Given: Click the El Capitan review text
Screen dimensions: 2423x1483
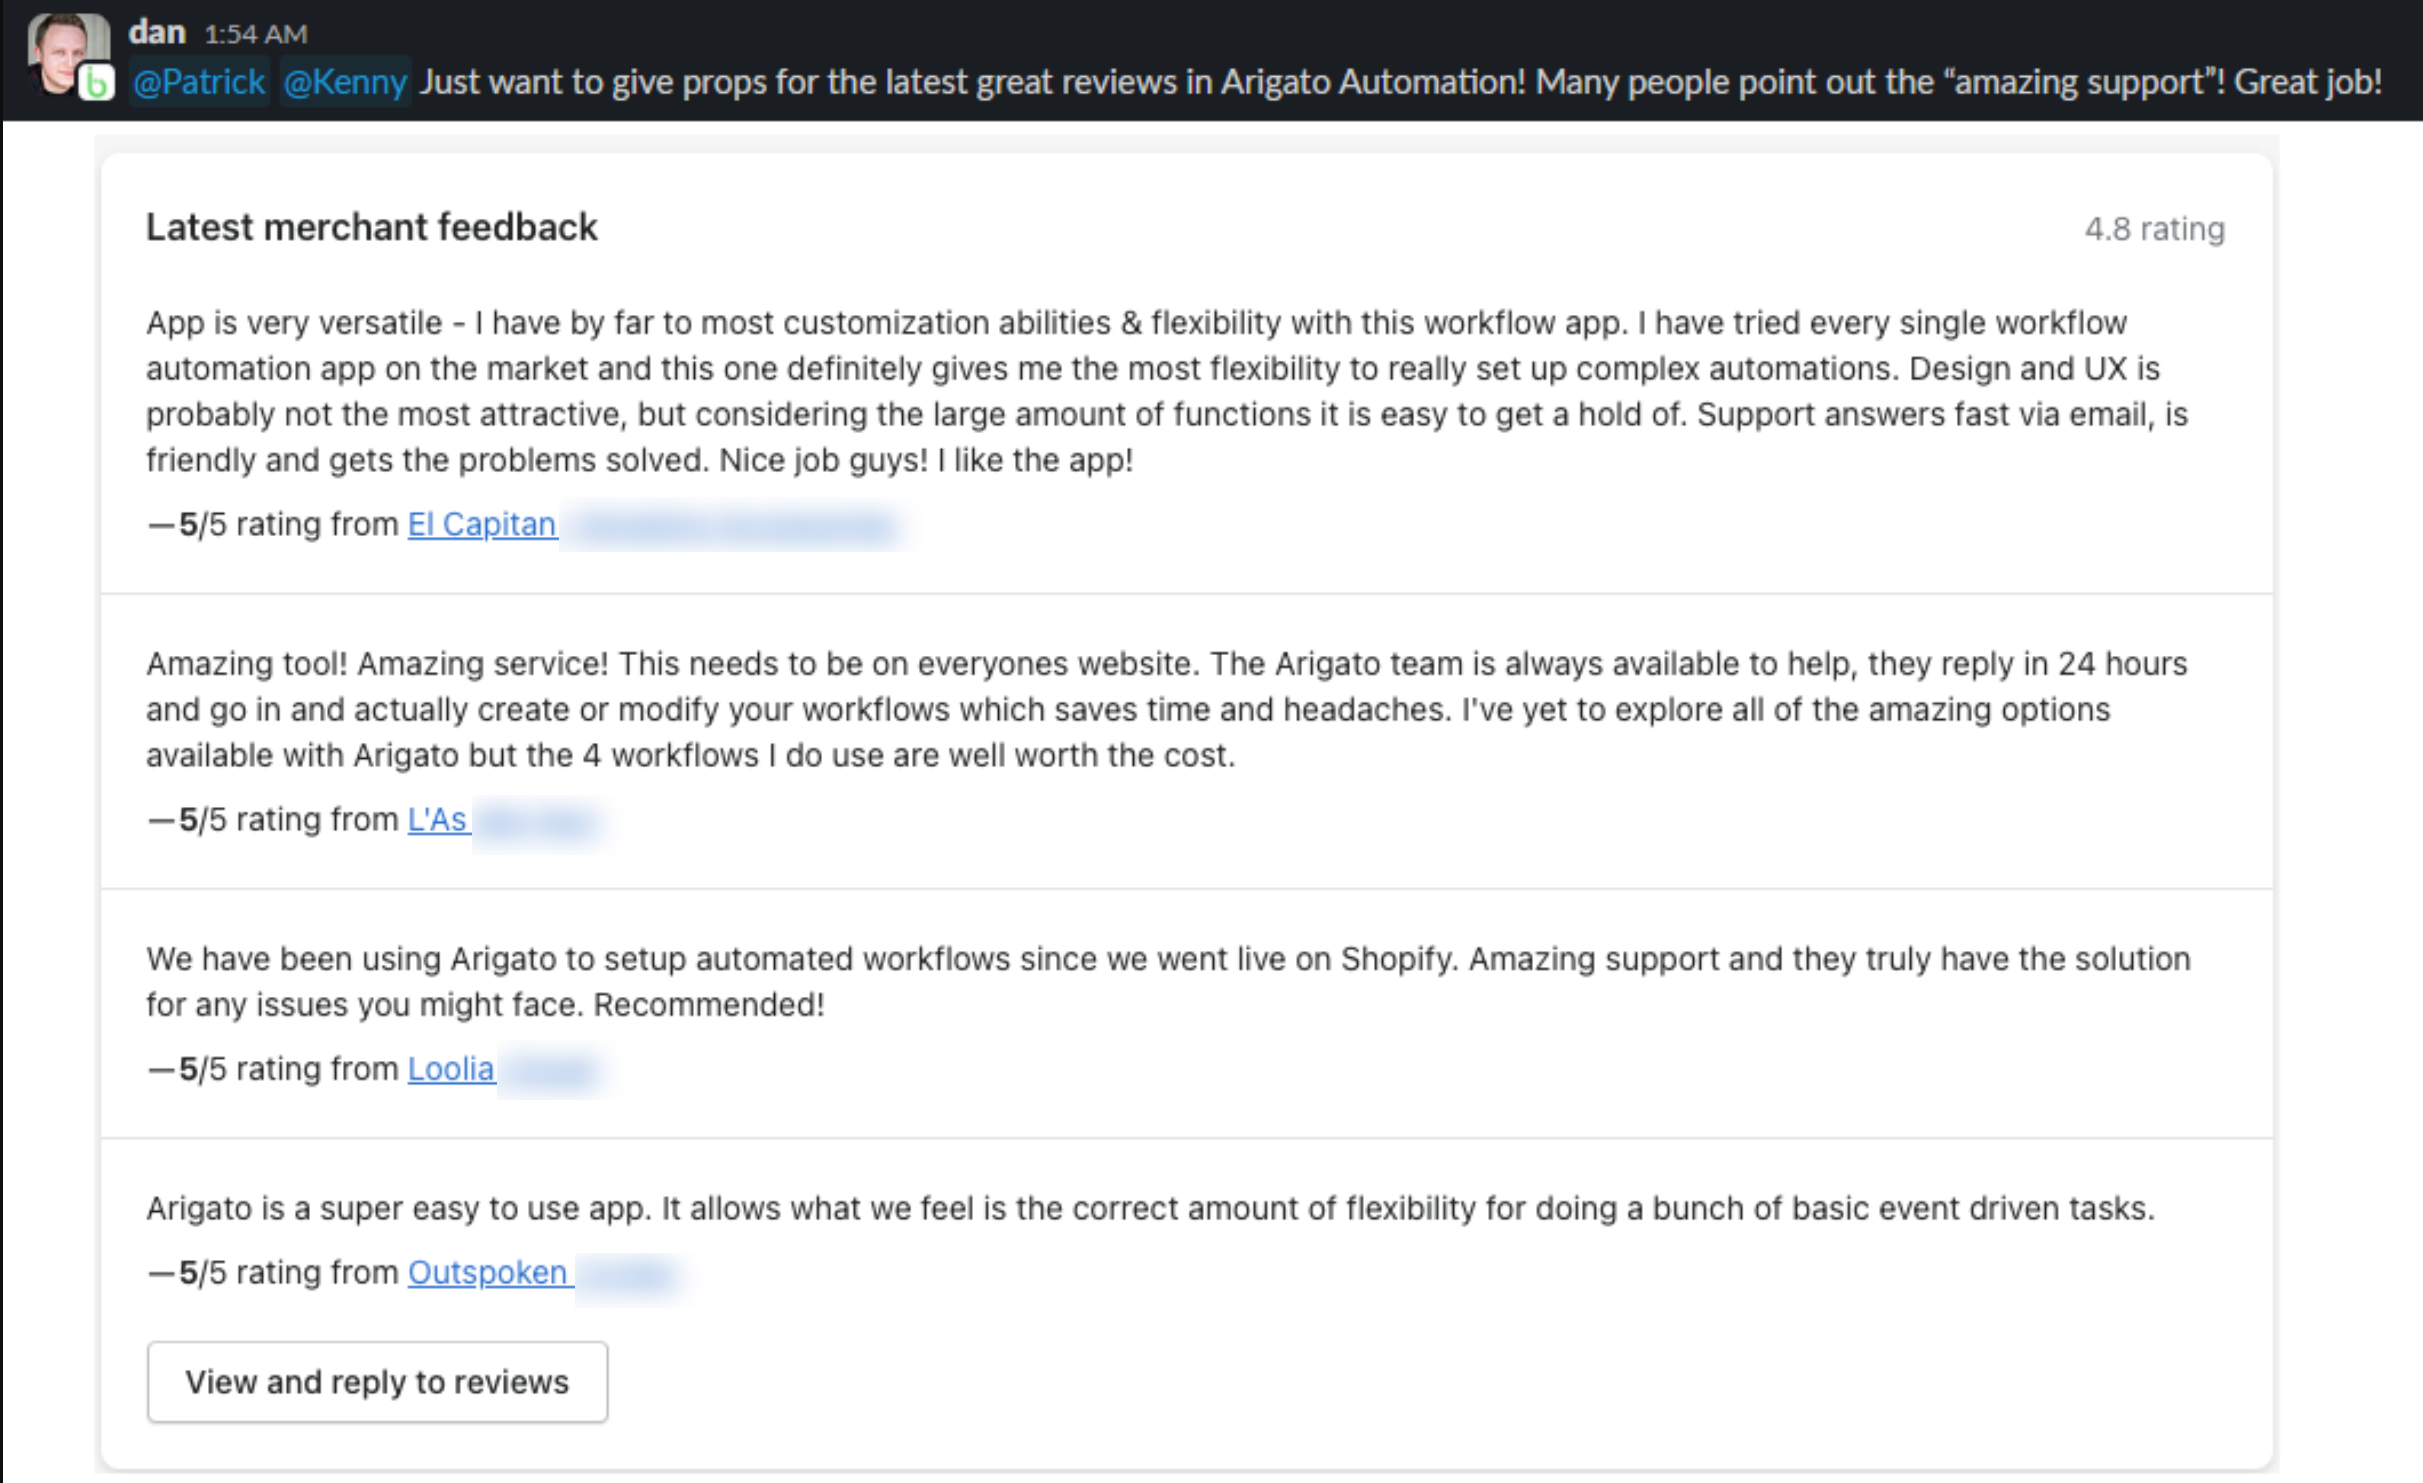Looking at the screenshot, I should coord(1168,391).
